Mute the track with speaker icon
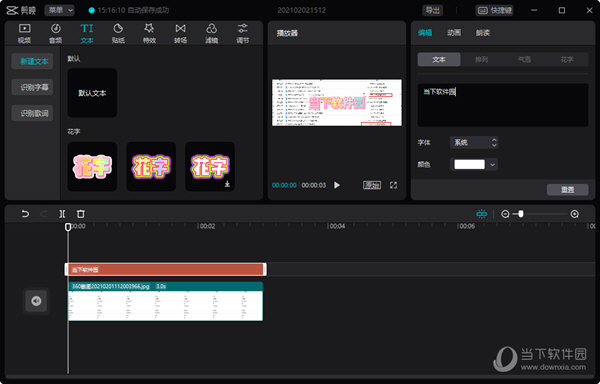This screenshot has width=600, height=384. (36, 301)
